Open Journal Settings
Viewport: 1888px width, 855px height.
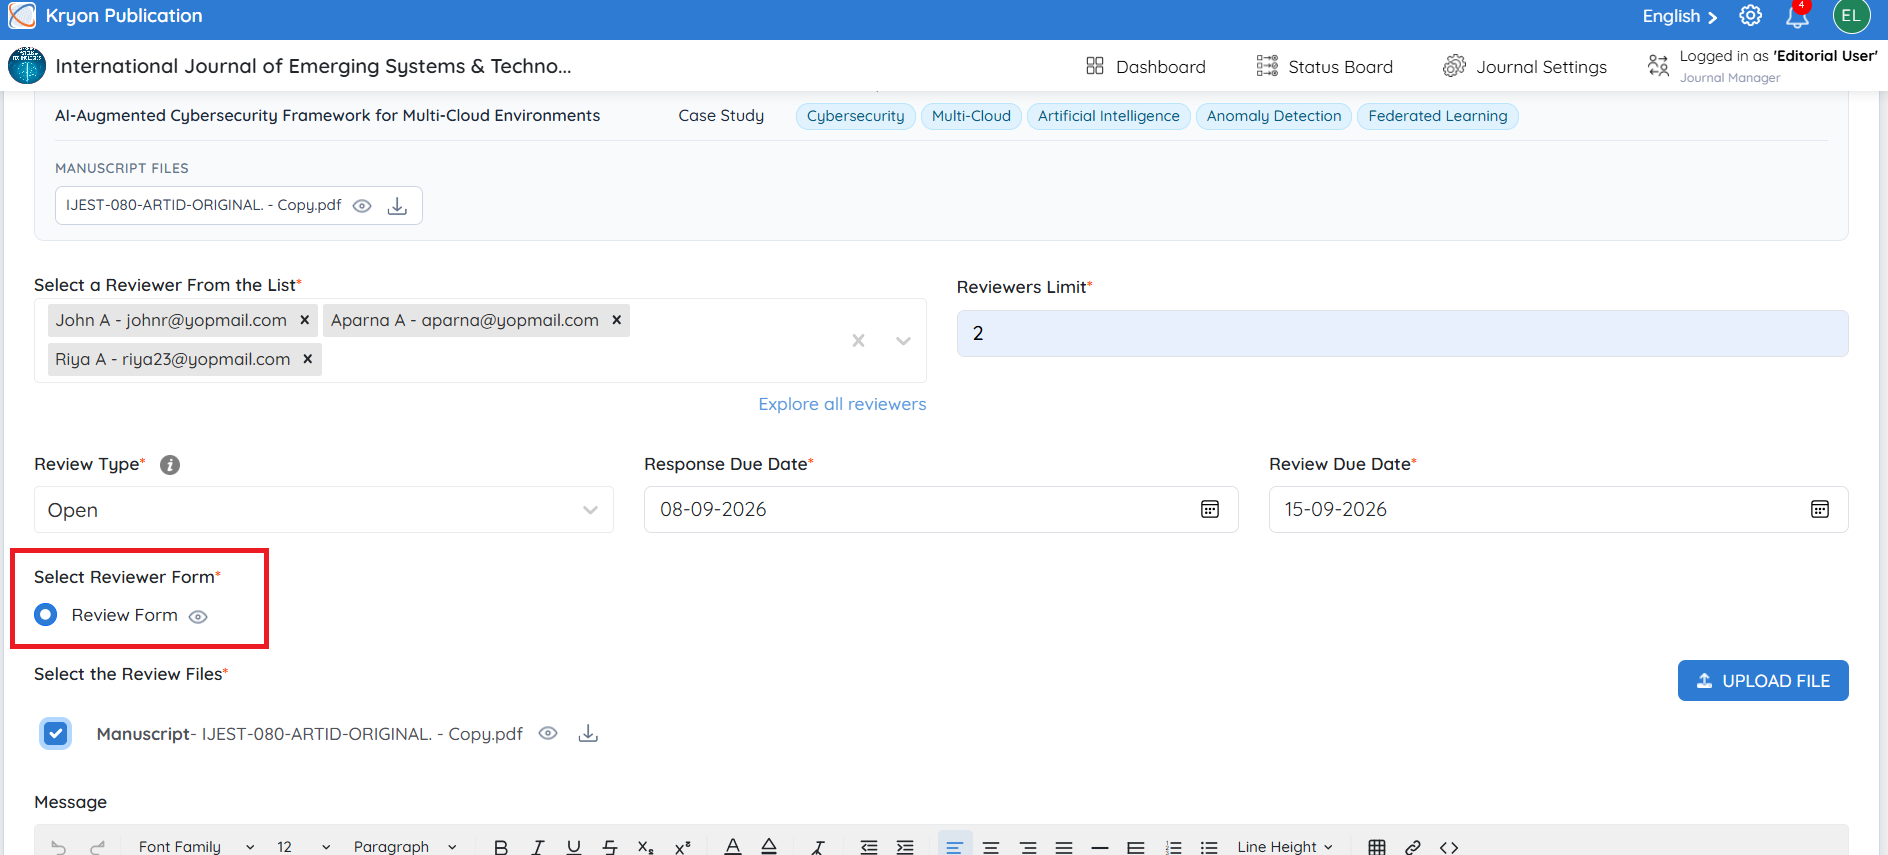[x=1525, y=66]
